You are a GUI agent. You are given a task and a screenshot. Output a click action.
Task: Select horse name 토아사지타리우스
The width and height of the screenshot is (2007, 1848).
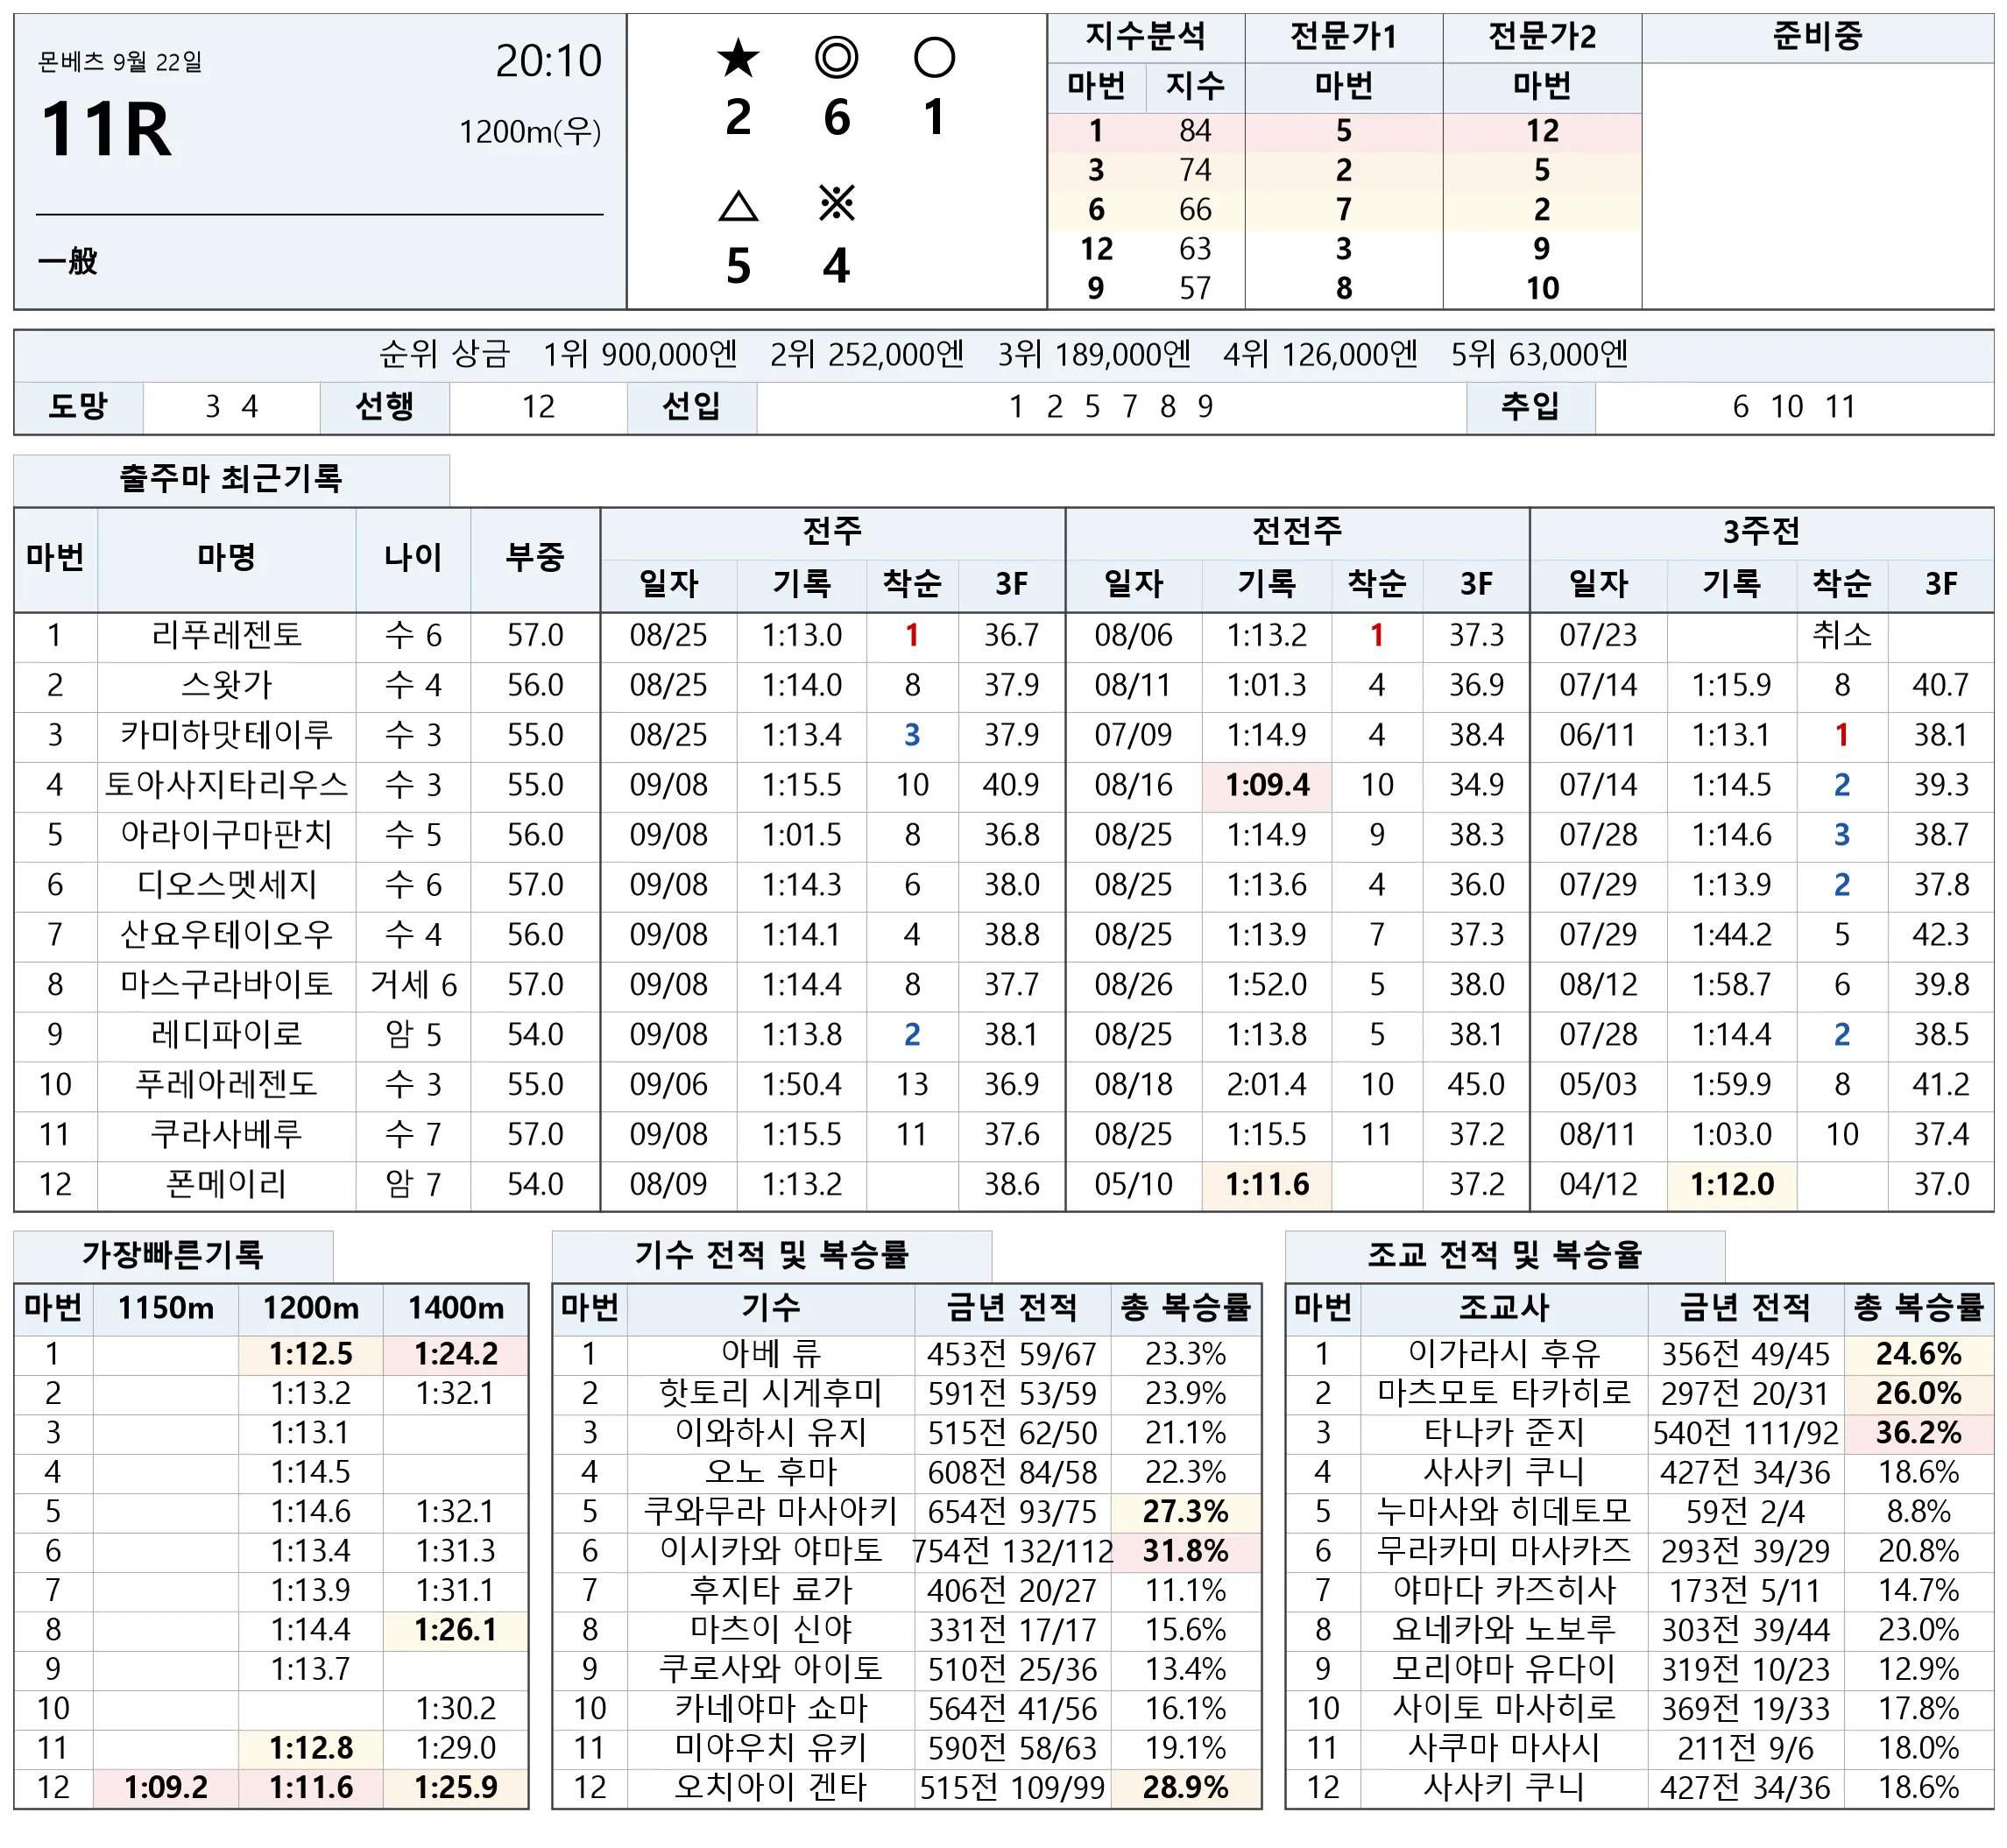[227, 785]
